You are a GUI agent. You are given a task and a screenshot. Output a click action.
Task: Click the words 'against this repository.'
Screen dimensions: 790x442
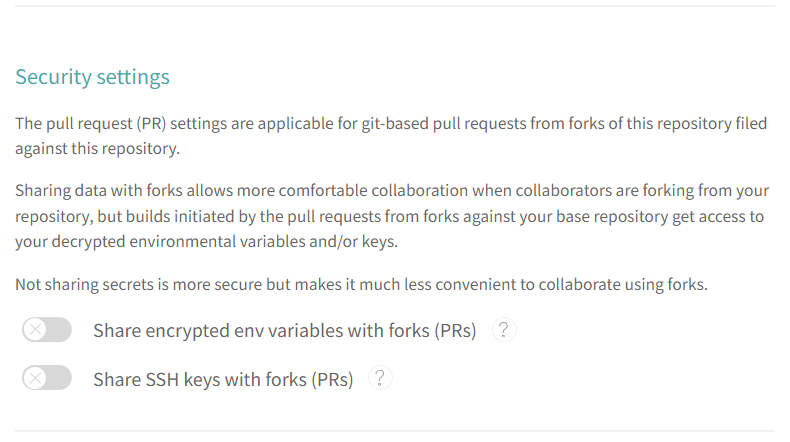tap(97, 149)
